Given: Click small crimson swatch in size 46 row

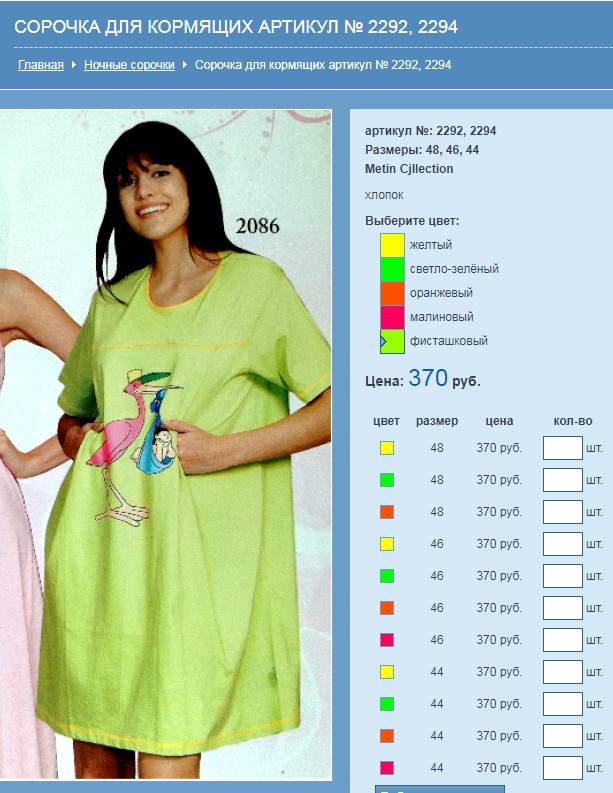Looking at the screenshot, I should (387, 640).
